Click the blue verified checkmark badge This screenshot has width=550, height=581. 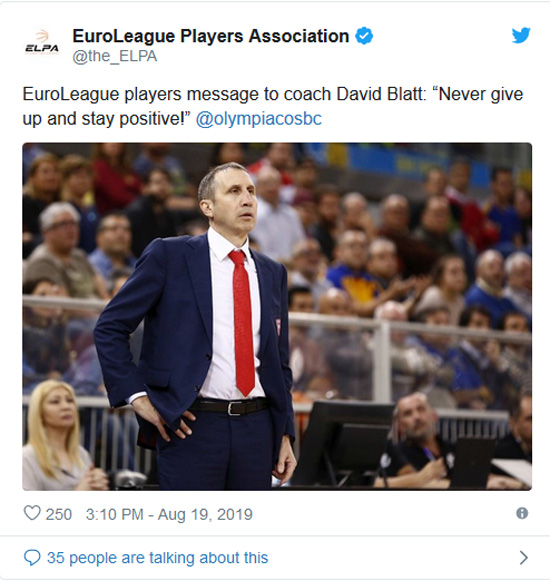pyautogui.click(x=364, y=36)
